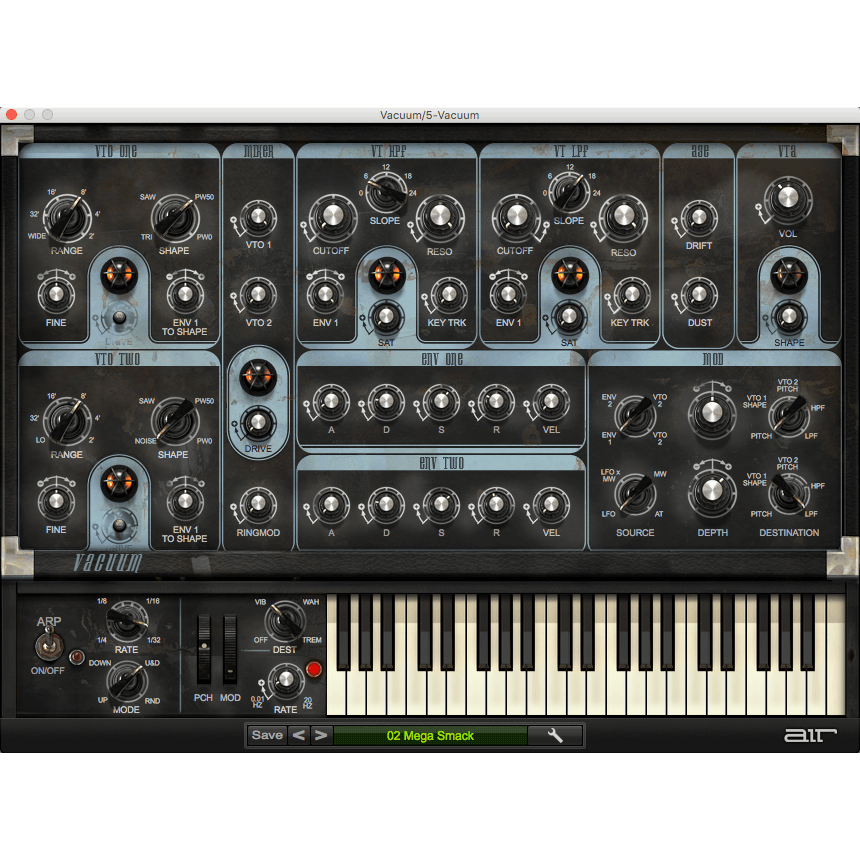The height and width of the screenshot is (860, 860).
Task: Click the AIR logo
Action: tap(809, 736)
